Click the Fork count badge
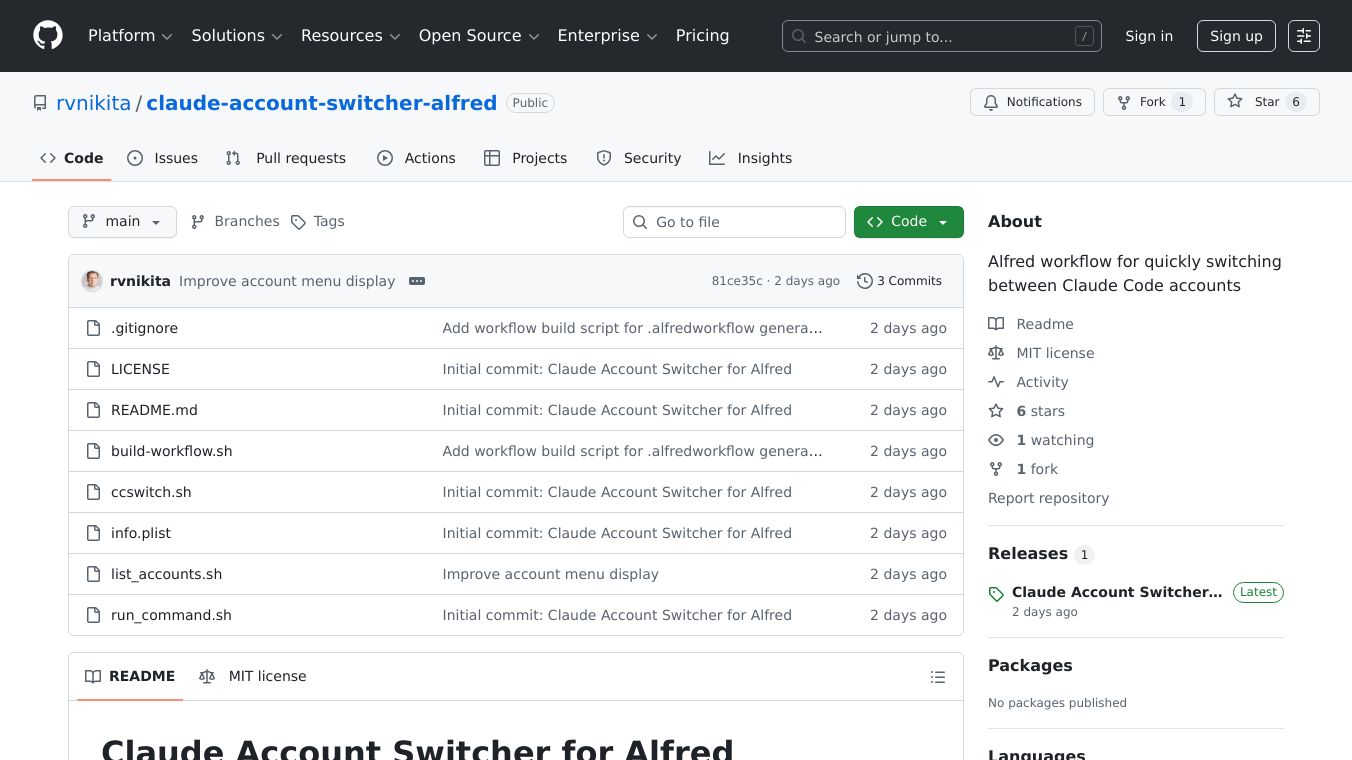 1181,102
